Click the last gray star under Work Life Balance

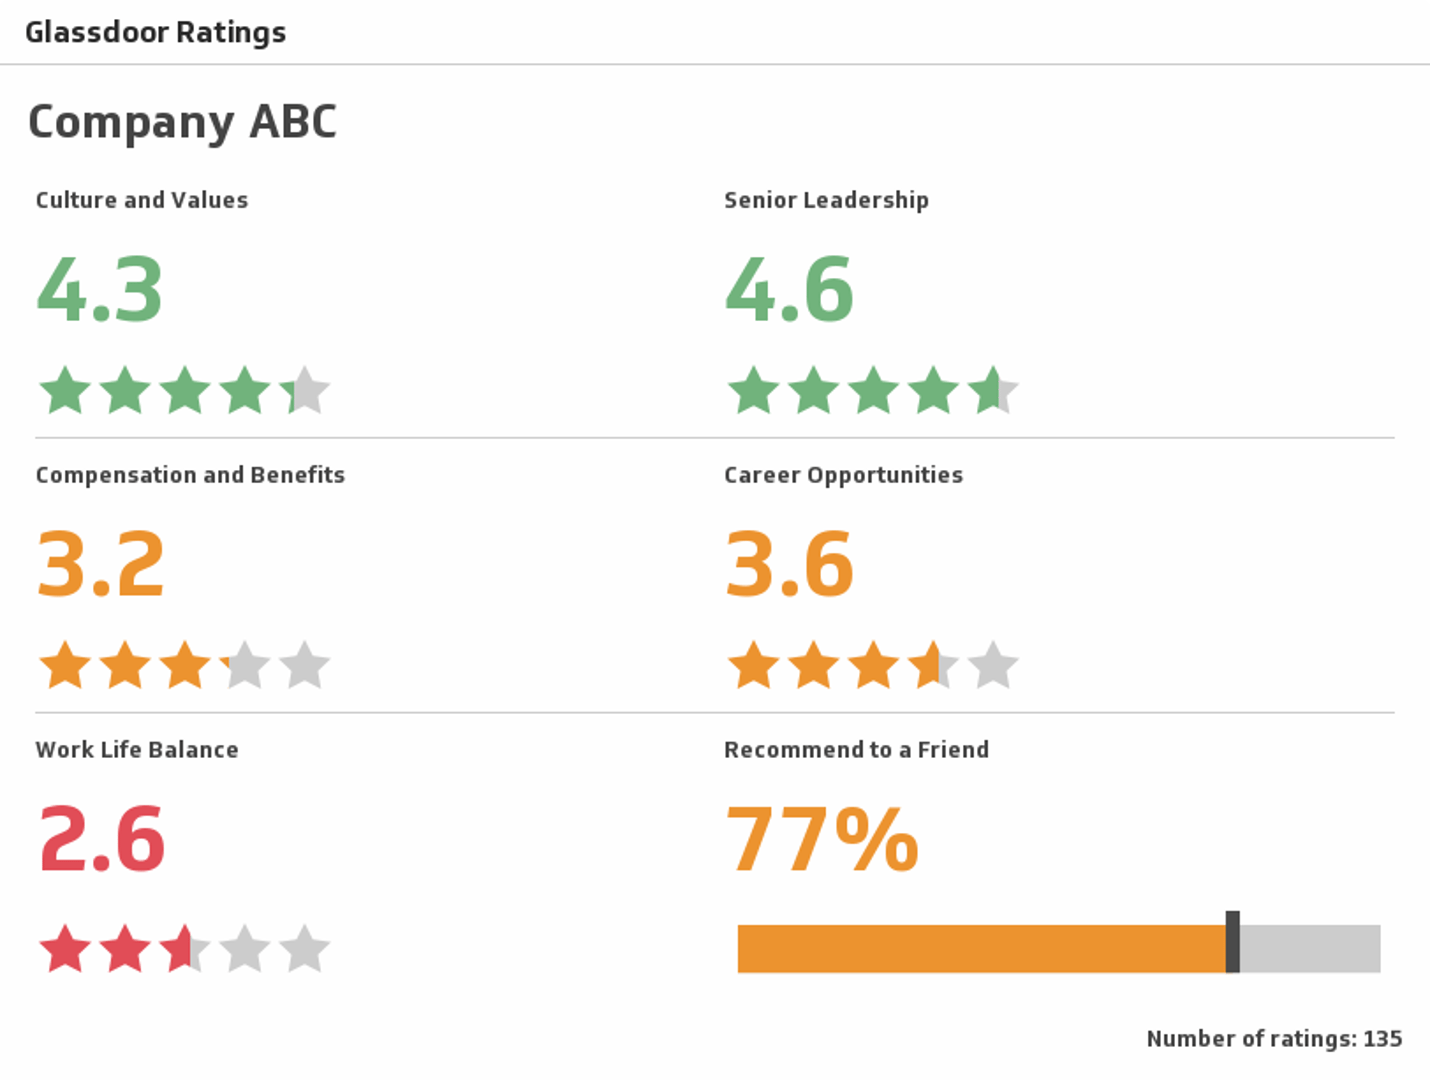[x=305, y=949]
